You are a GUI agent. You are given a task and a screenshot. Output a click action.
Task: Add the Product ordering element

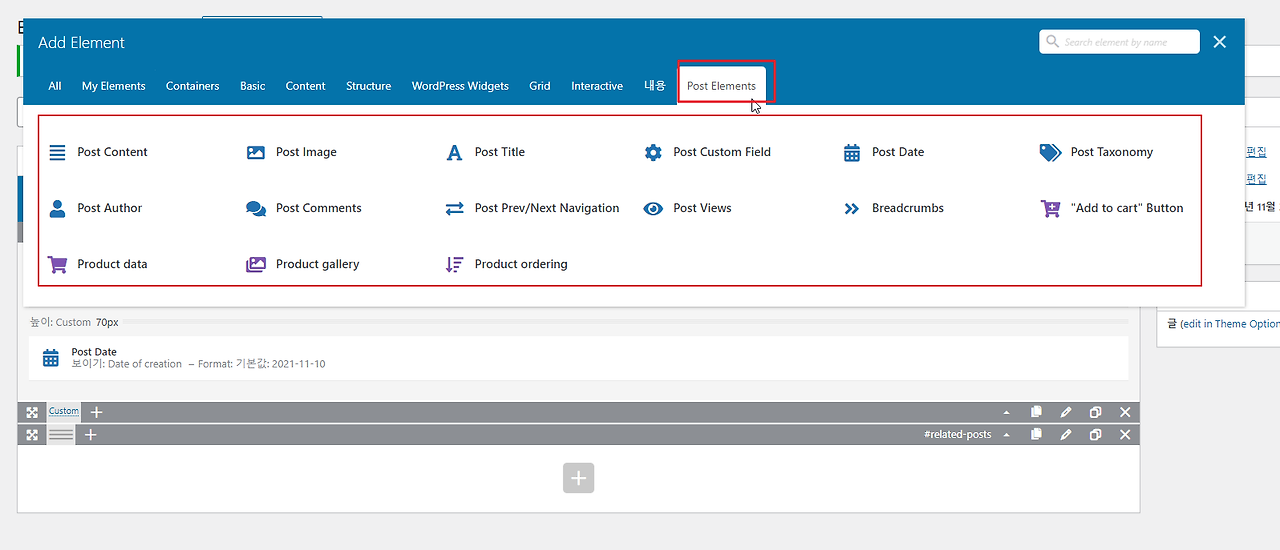[x=506, y=264]
